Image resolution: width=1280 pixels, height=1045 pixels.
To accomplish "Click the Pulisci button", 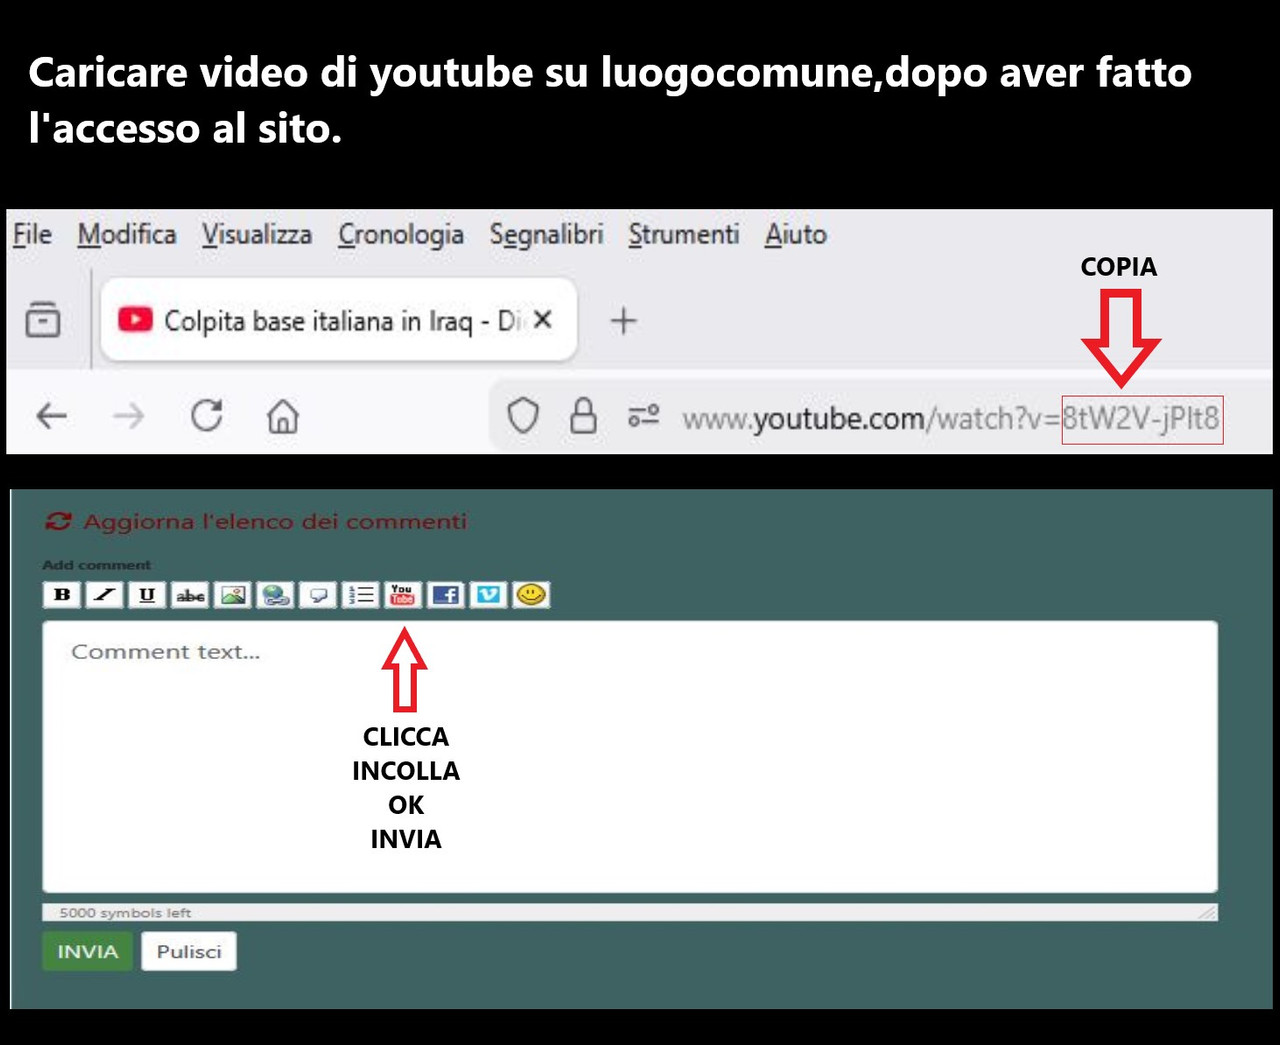I will (x=189, y=951).
